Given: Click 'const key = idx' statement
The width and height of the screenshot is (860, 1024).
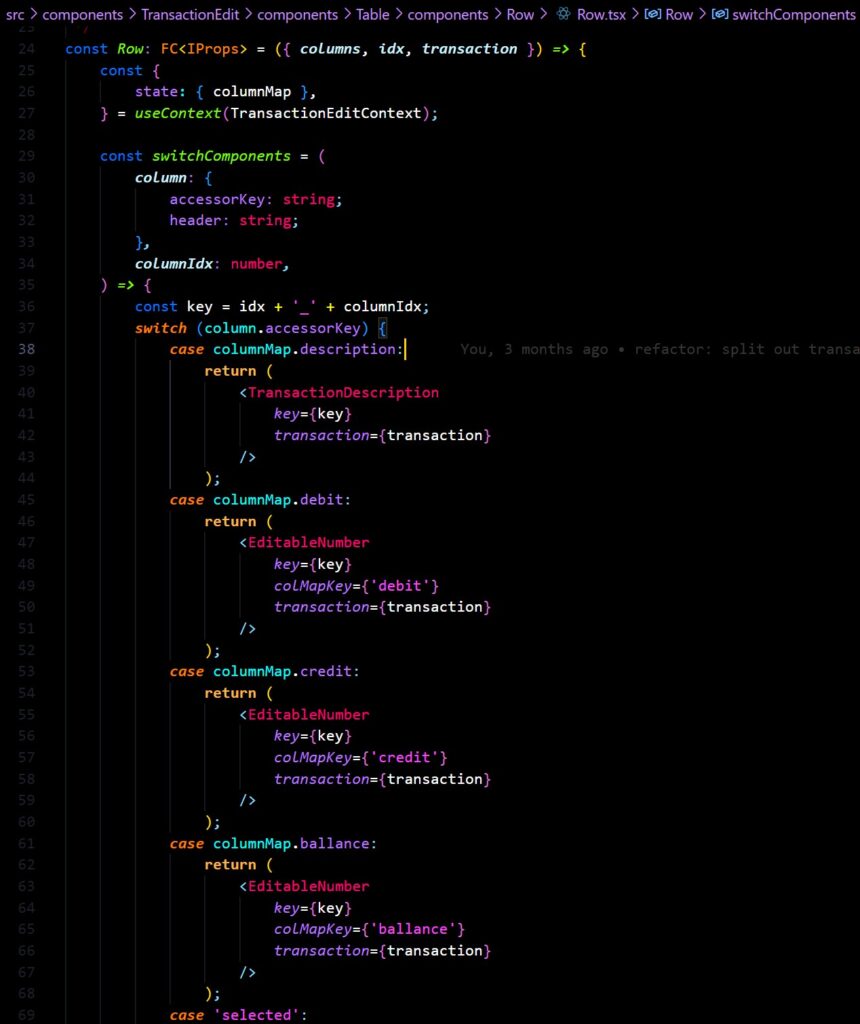Looking at the screenshot, I should point(200,306).
